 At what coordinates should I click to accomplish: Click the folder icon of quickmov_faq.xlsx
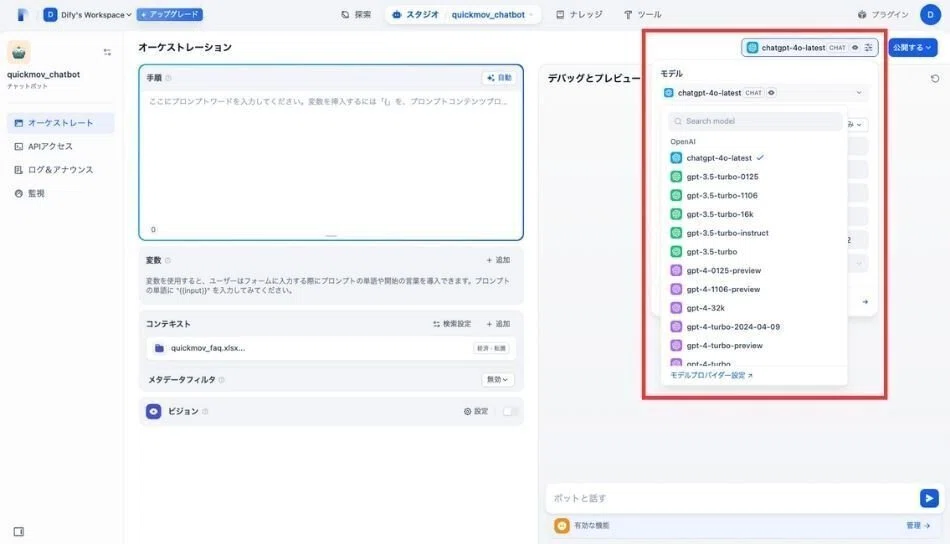coord(159,348)
